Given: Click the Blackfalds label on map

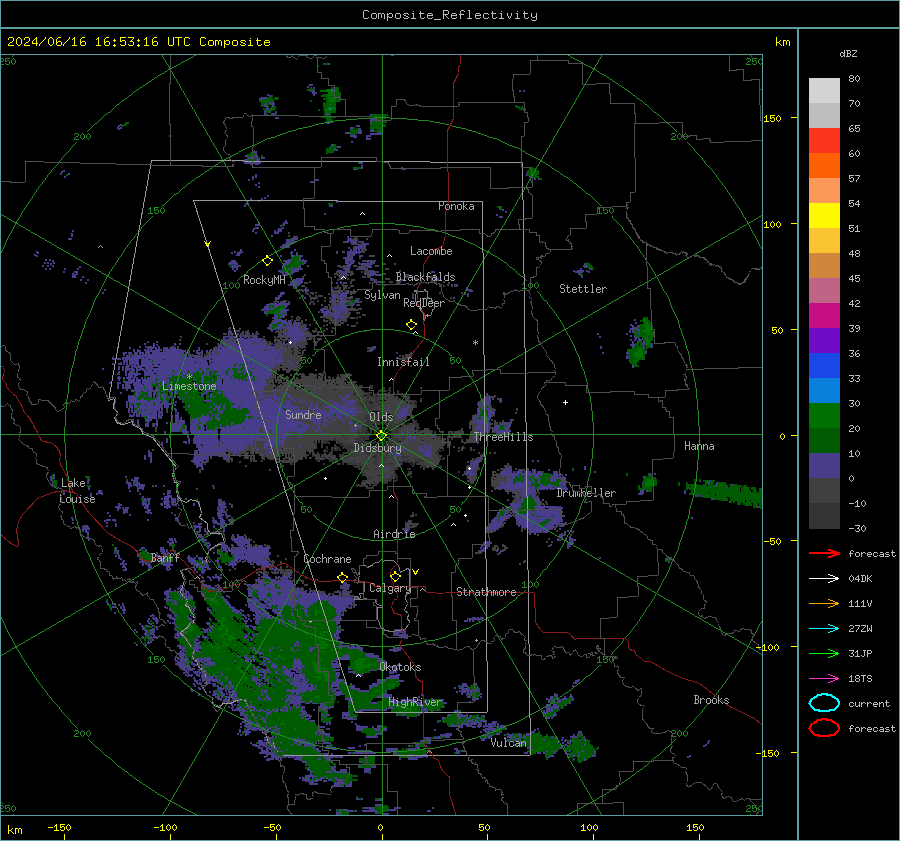Looking at the screenshot, I should pyautogui.click(x=425, y=277).
